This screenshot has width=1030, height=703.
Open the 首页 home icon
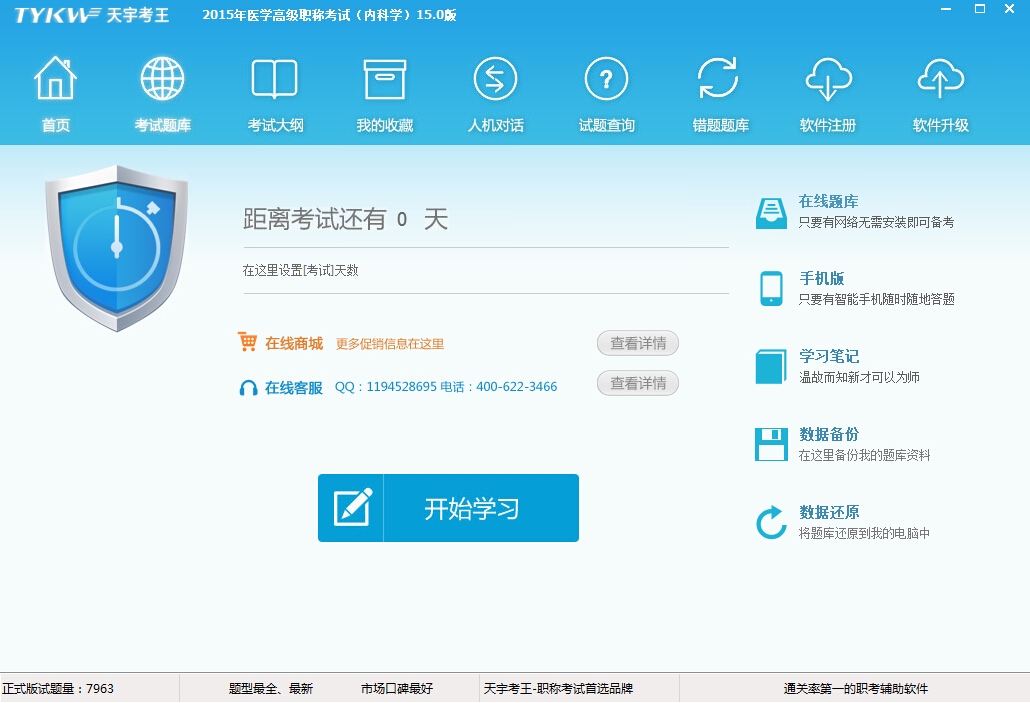pos(56,80)
